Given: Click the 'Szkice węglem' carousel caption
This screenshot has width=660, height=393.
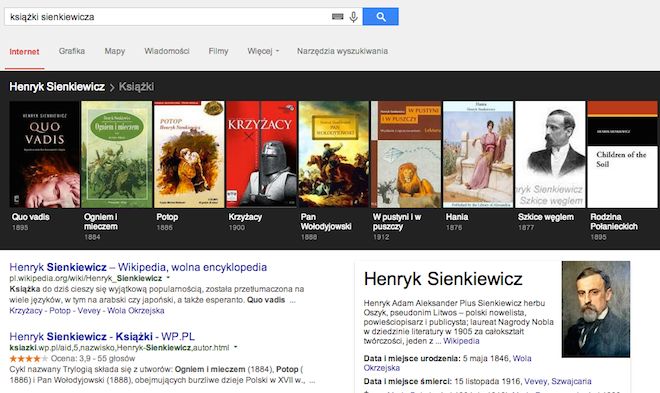Looking at the screenshot, I should point(546,217).
